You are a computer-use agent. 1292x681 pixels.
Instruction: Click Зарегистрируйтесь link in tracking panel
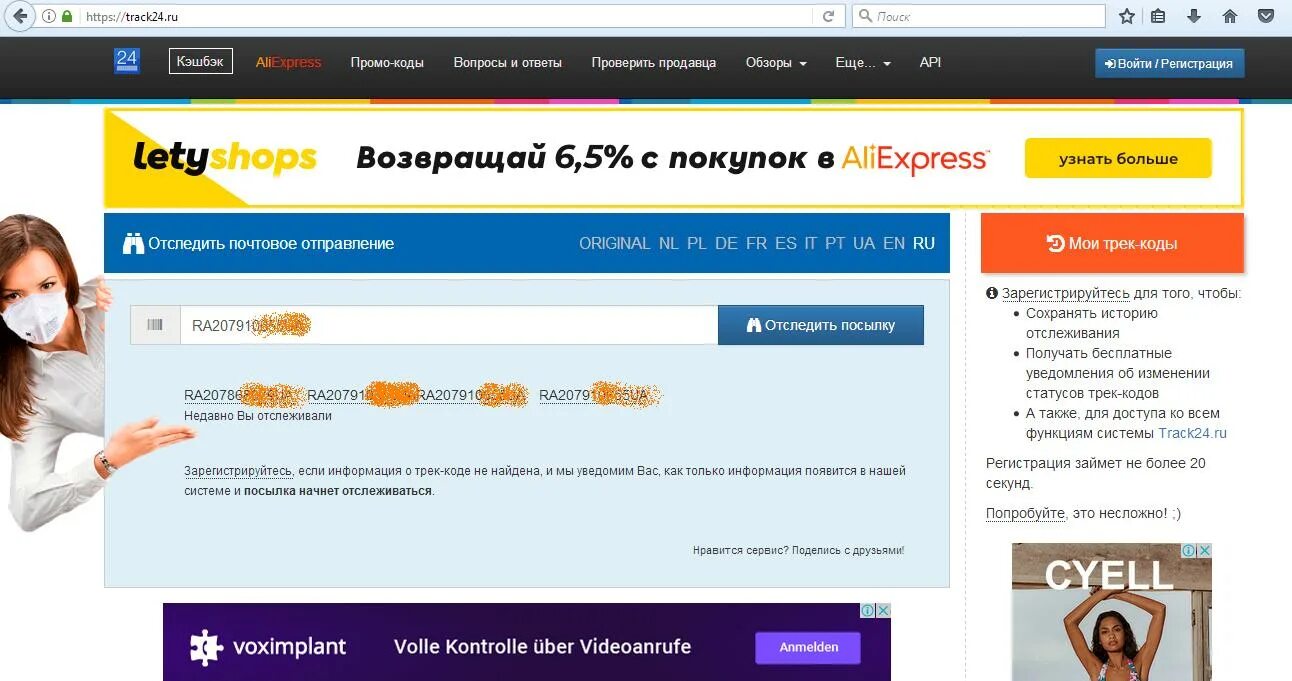[238, 470]
